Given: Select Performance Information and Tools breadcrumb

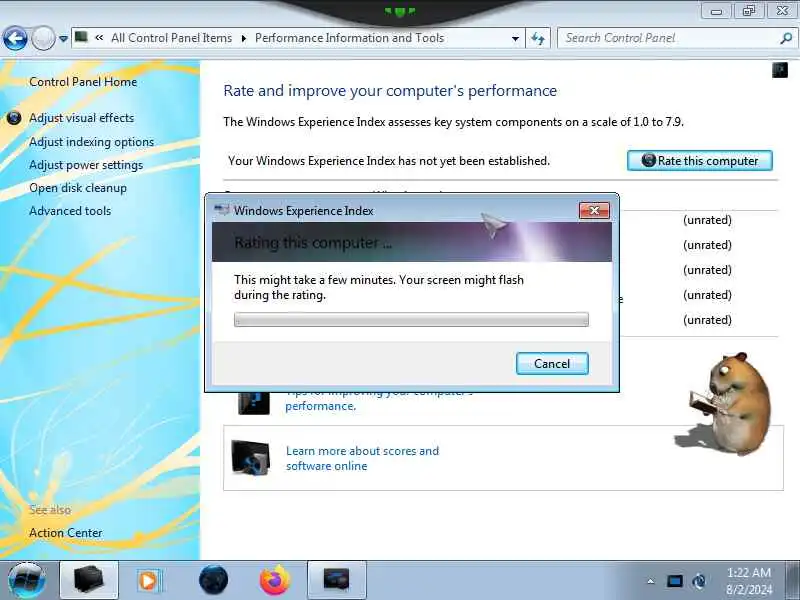Looking at the screenshot, I should tap(349, 38).
